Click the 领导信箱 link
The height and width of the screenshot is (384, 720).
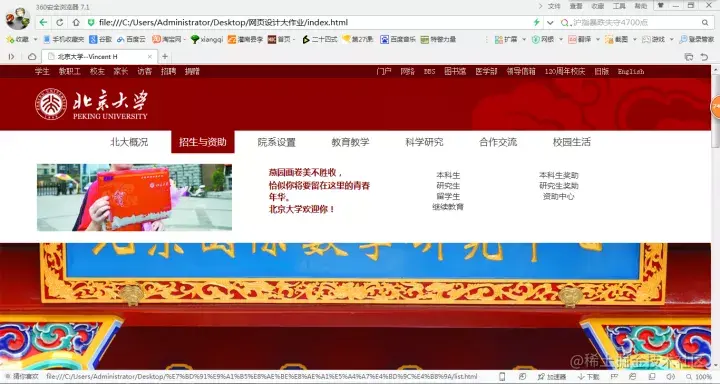point(521,71)
